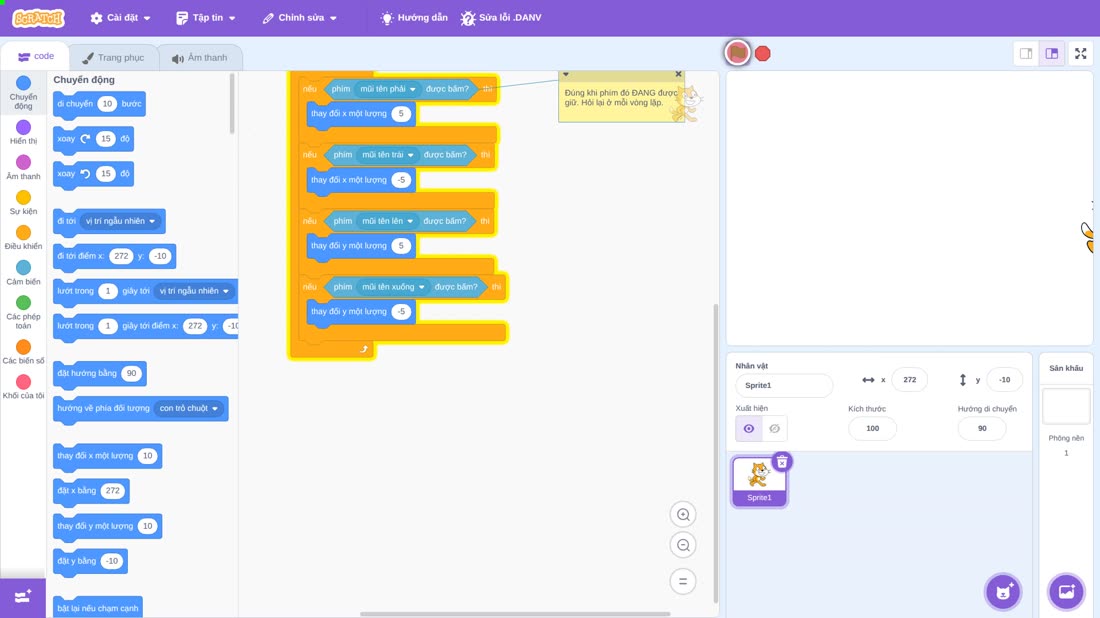Open the Tập tin menu
The image size is (1100, 618).
(x=206, y=18)
